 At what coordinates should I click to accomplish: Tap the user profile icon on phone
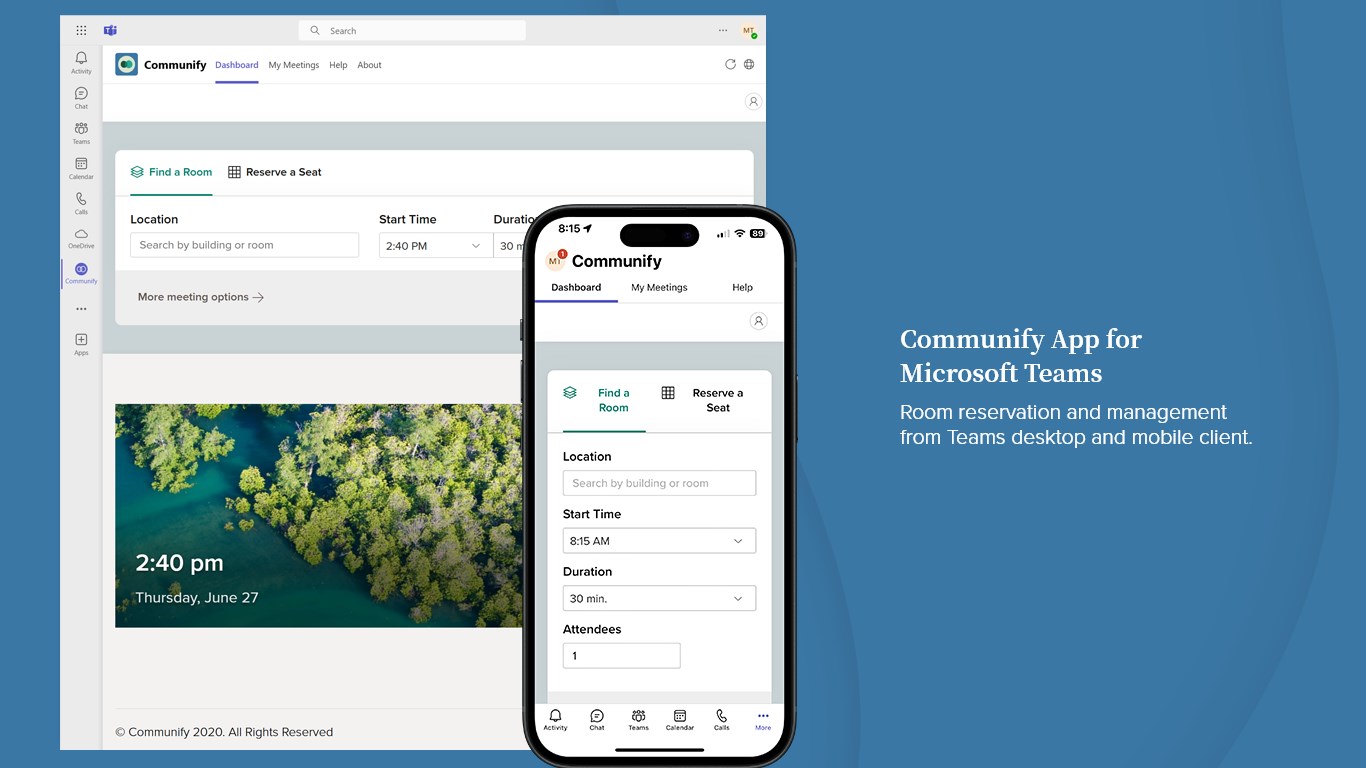758,321
